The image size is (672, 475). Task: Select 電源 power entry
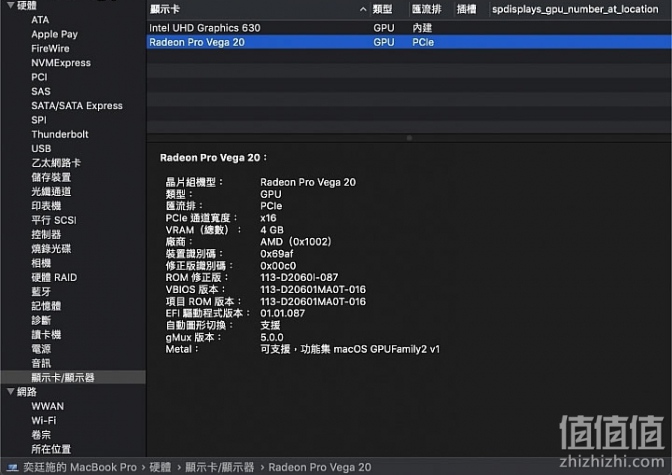pos(41,349)
